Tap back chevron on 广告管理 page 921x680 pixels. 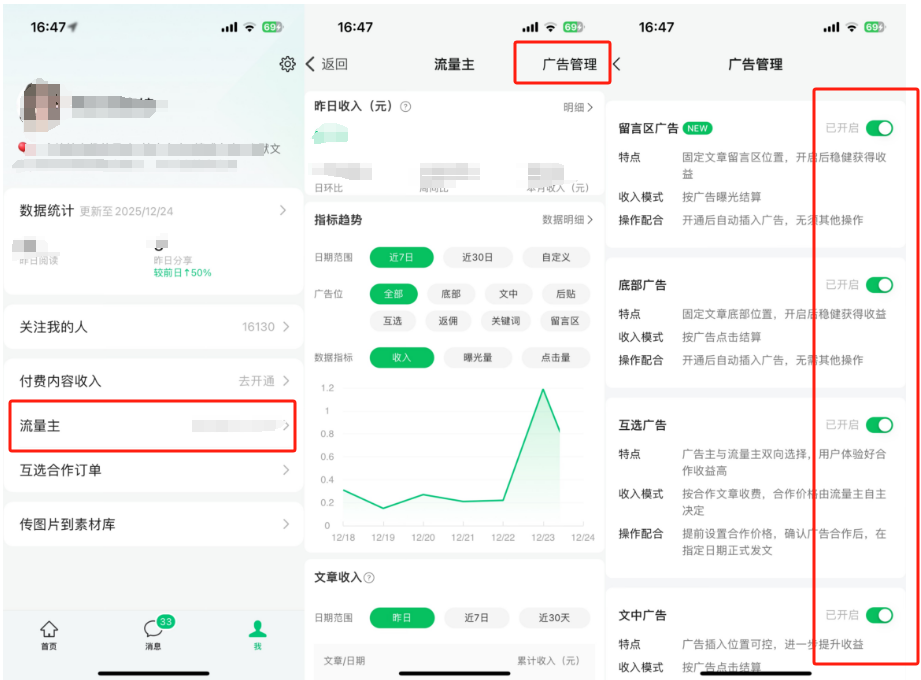(616, 64)
